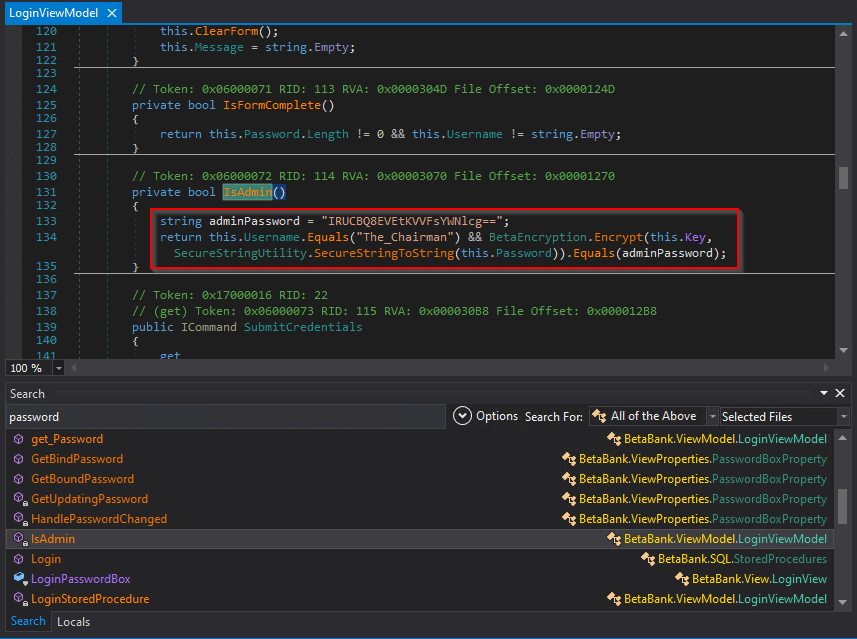Click the All of the Above icon
The height and width of the screenshot is (639, 857).
(600, 416)
